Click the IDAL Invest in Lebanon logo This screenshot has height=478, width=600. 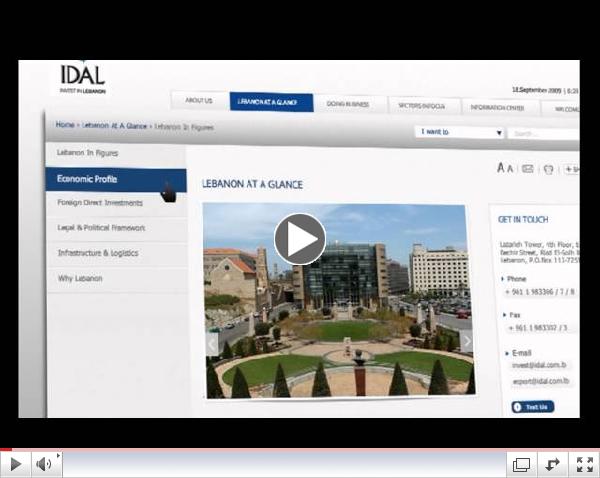[x=82, y=79]
